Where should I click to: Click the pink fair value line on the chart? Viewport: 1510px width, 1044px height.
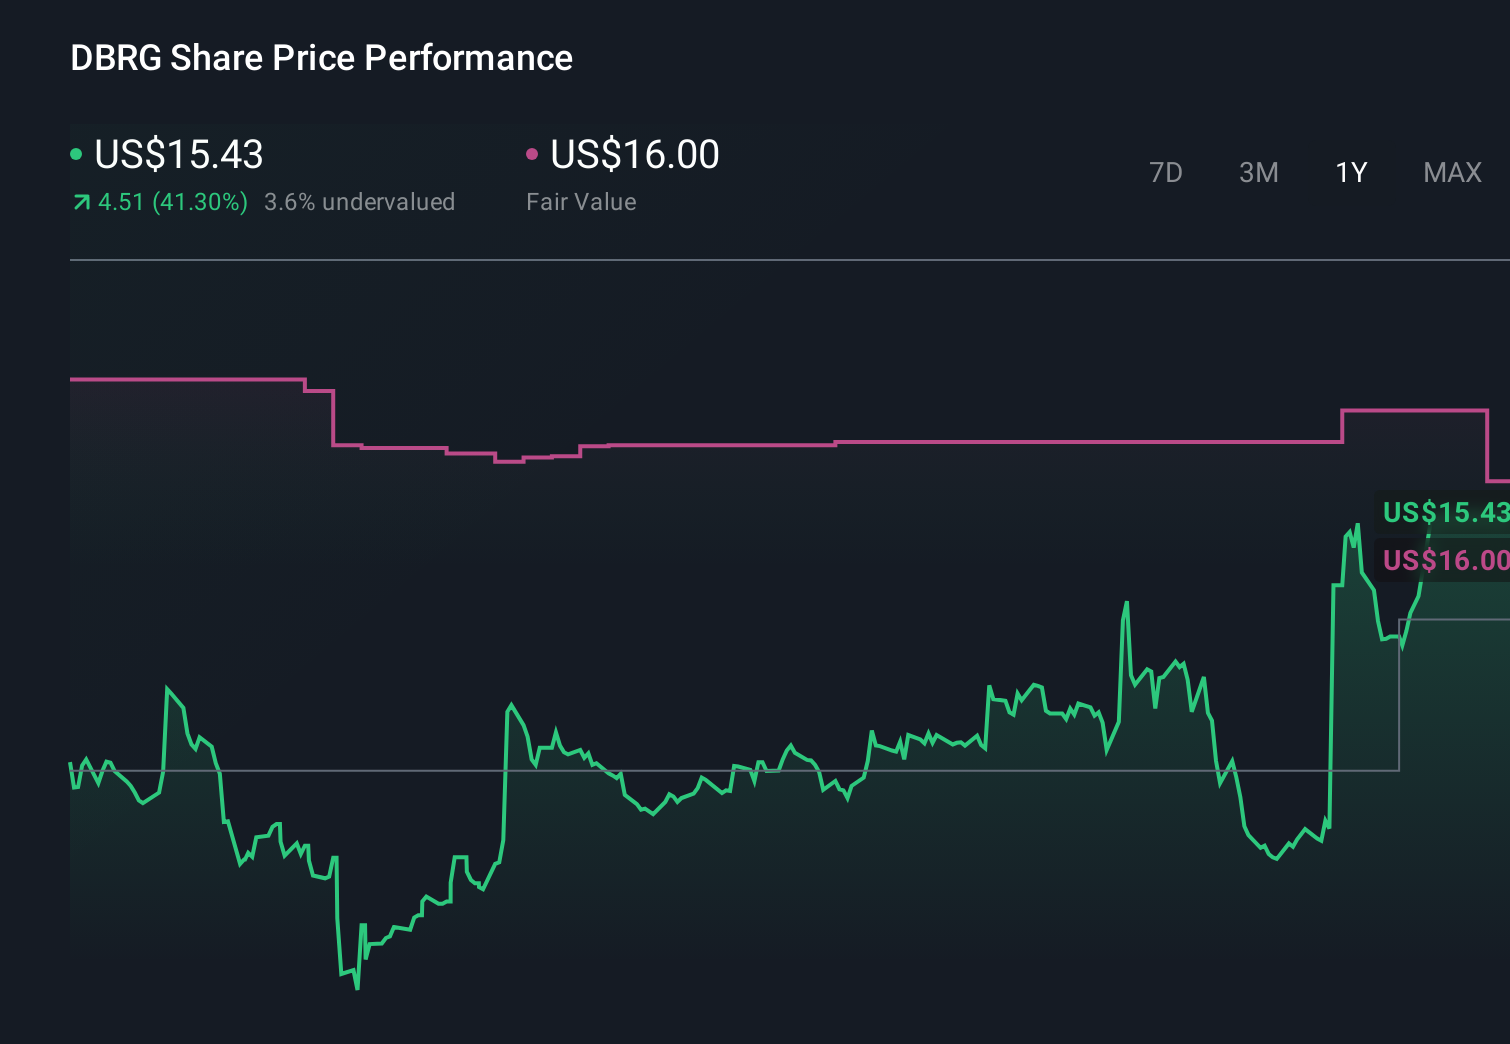[x=1000, y=443]
